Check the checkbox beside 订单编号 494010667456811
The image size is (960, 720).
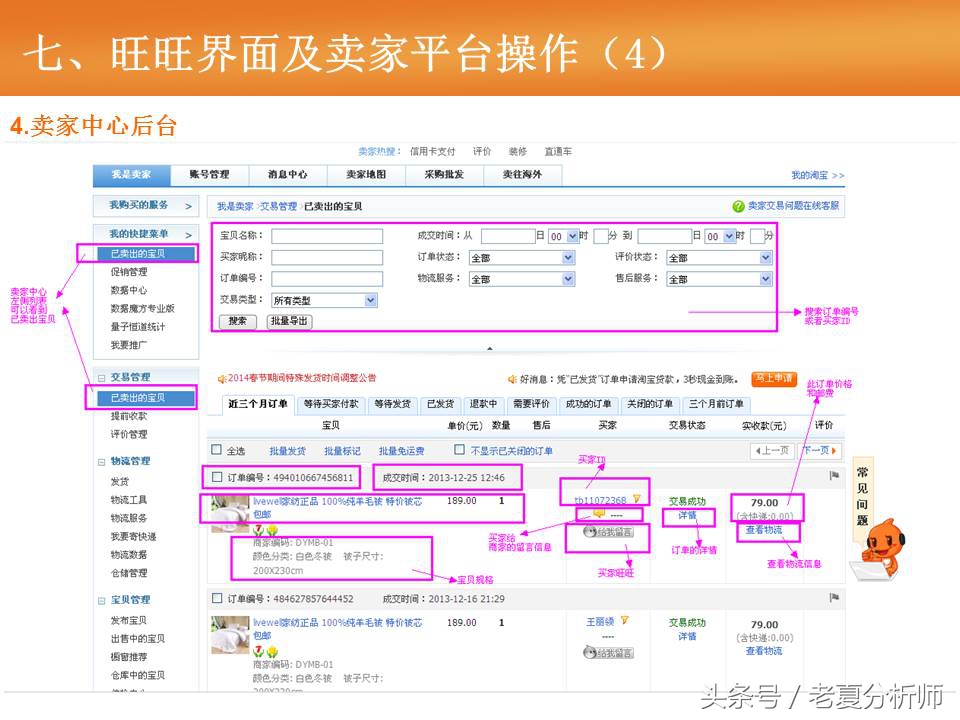215,476
